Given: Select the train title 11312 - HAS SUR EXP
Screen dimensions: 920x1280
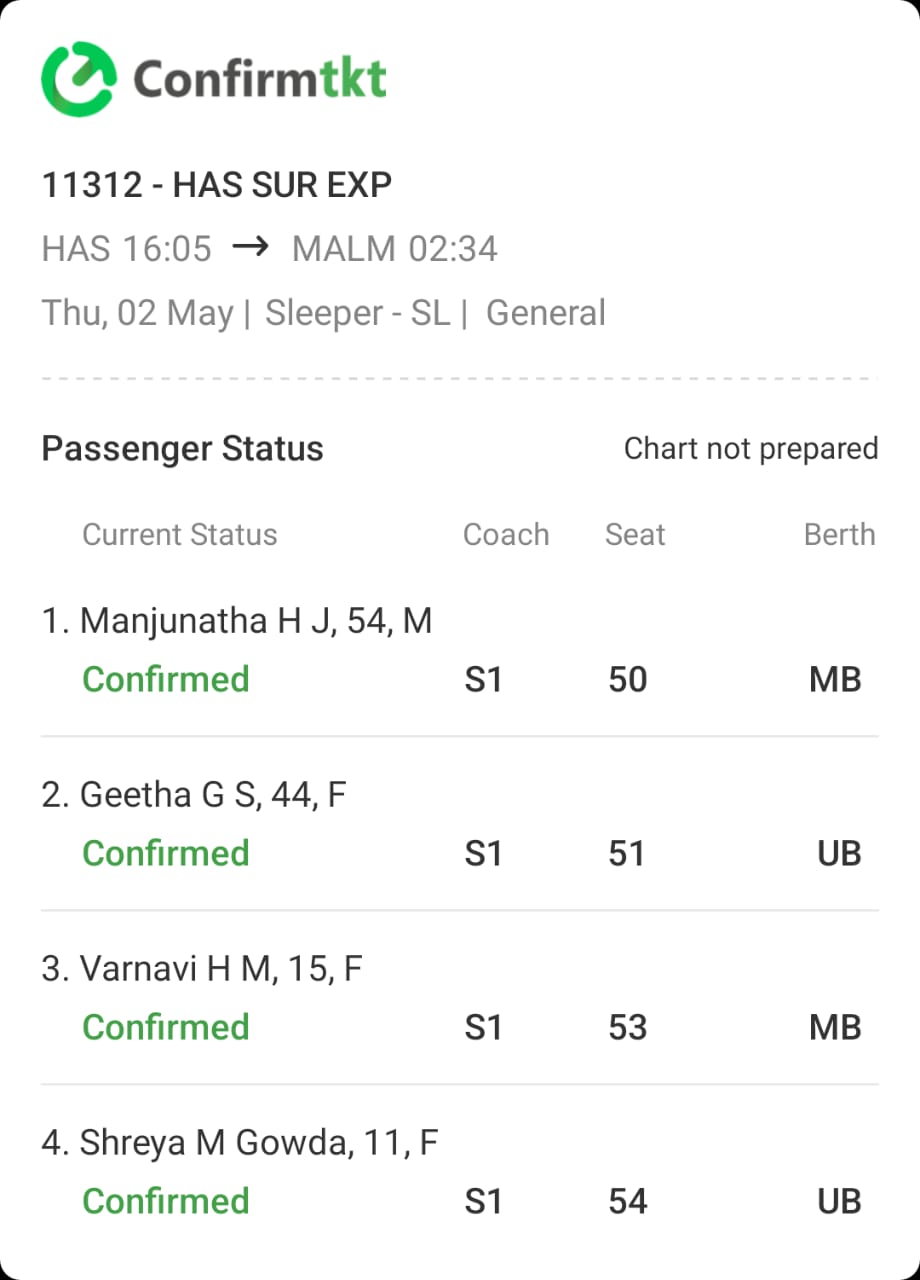Looking at the screenshot, I should pos(216,185).
